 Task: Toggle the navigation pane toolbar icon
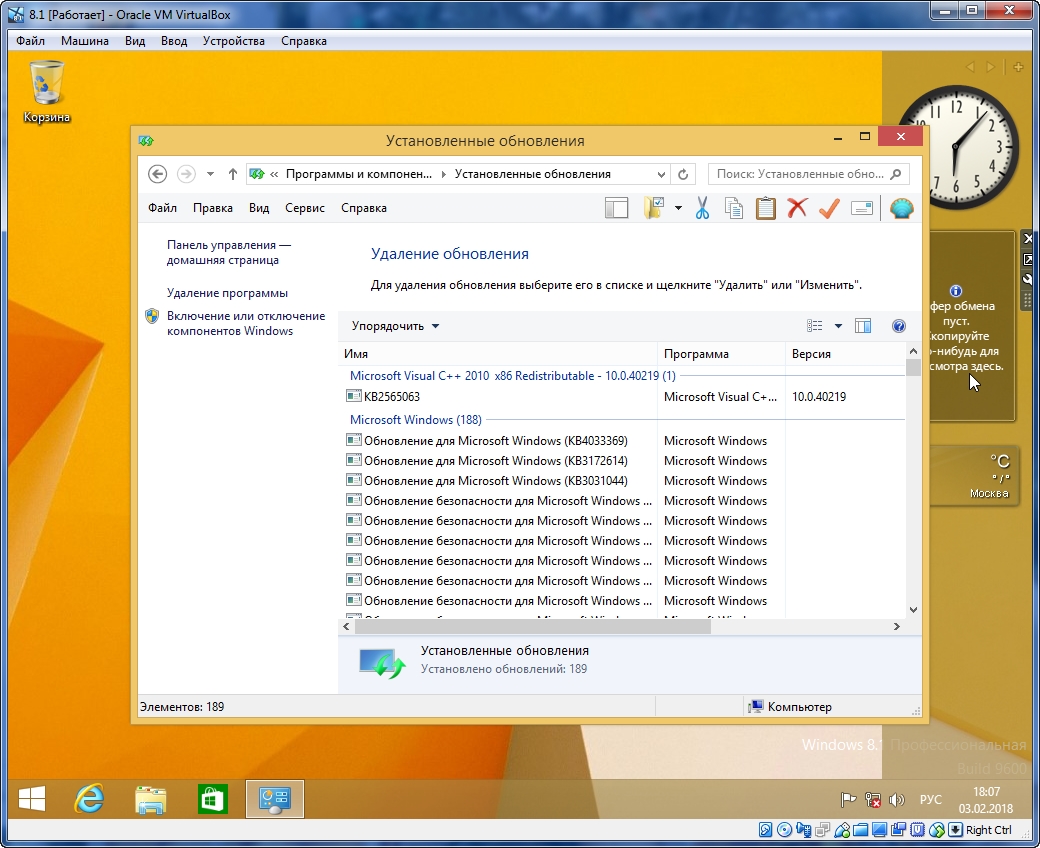616,208
